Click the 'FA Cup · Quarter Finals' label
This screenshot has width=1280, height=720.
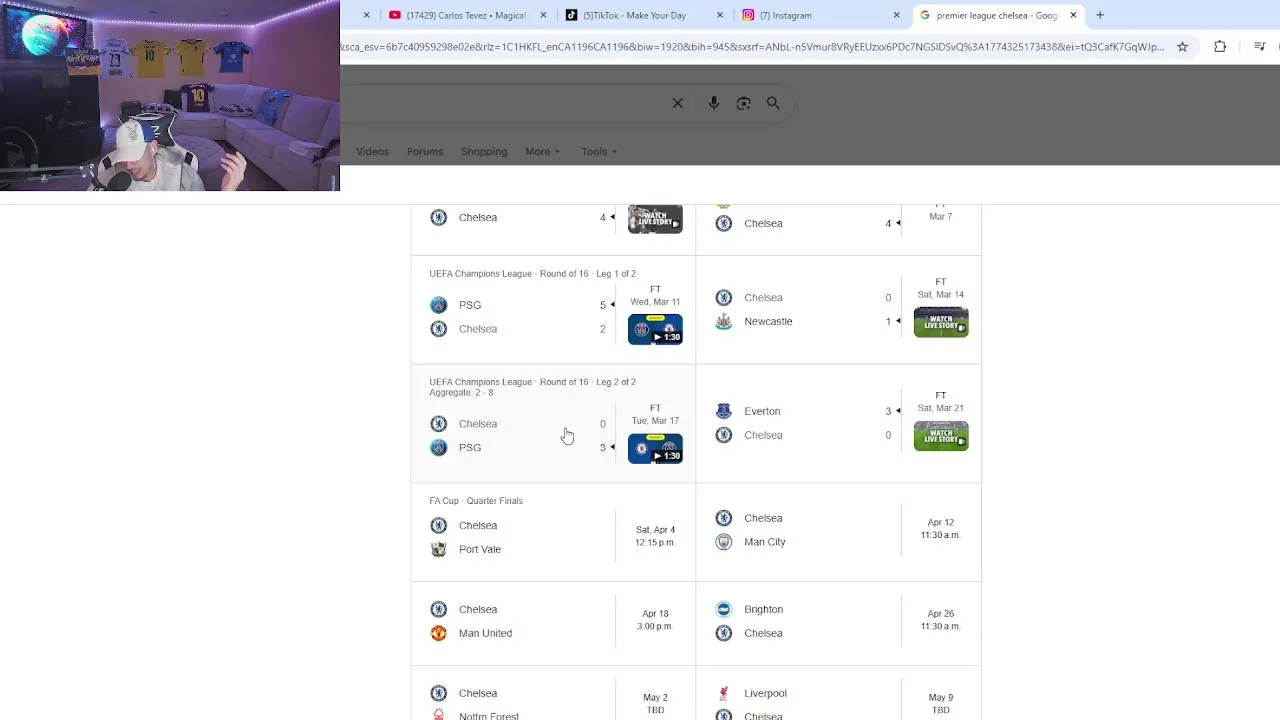point(476,501)
